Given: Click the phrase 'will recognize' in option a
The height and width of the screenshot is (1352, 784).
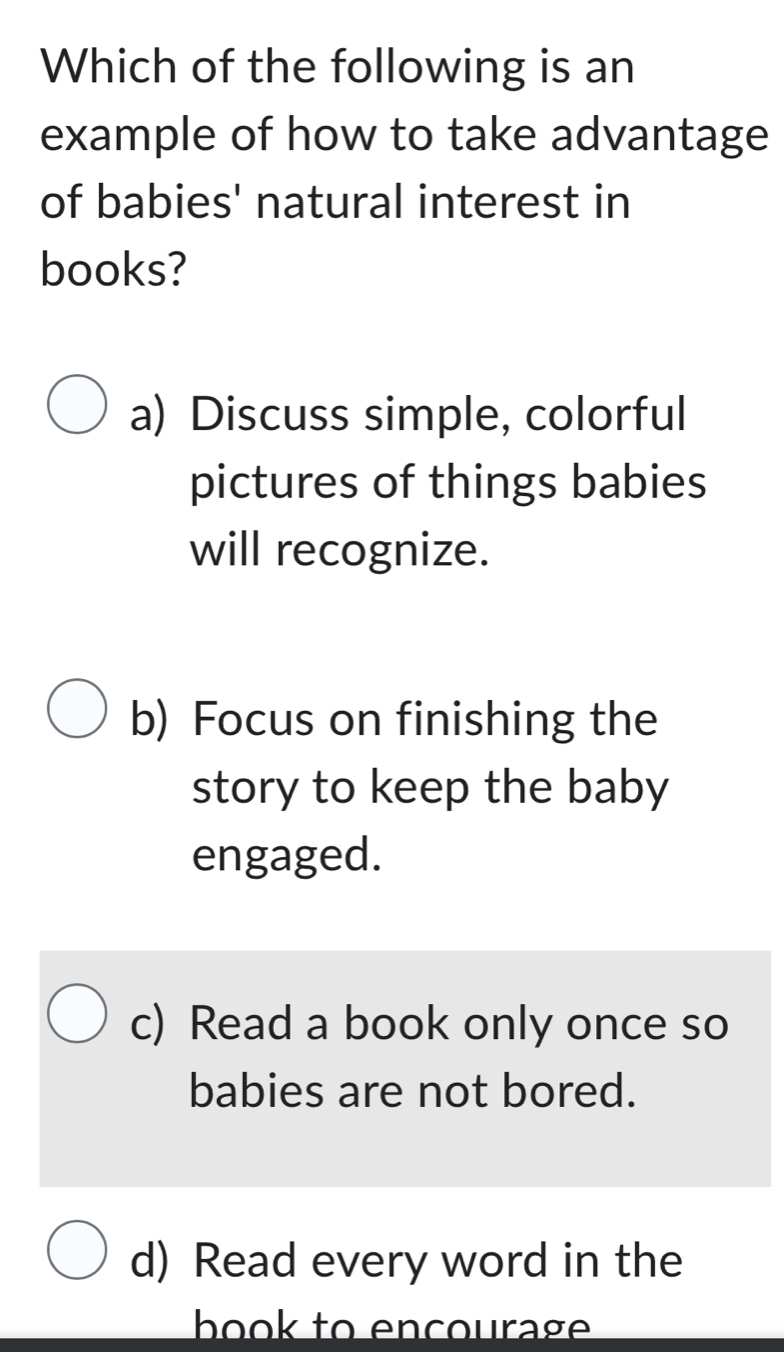Looking at the screenshot, I should click(337, 550).
